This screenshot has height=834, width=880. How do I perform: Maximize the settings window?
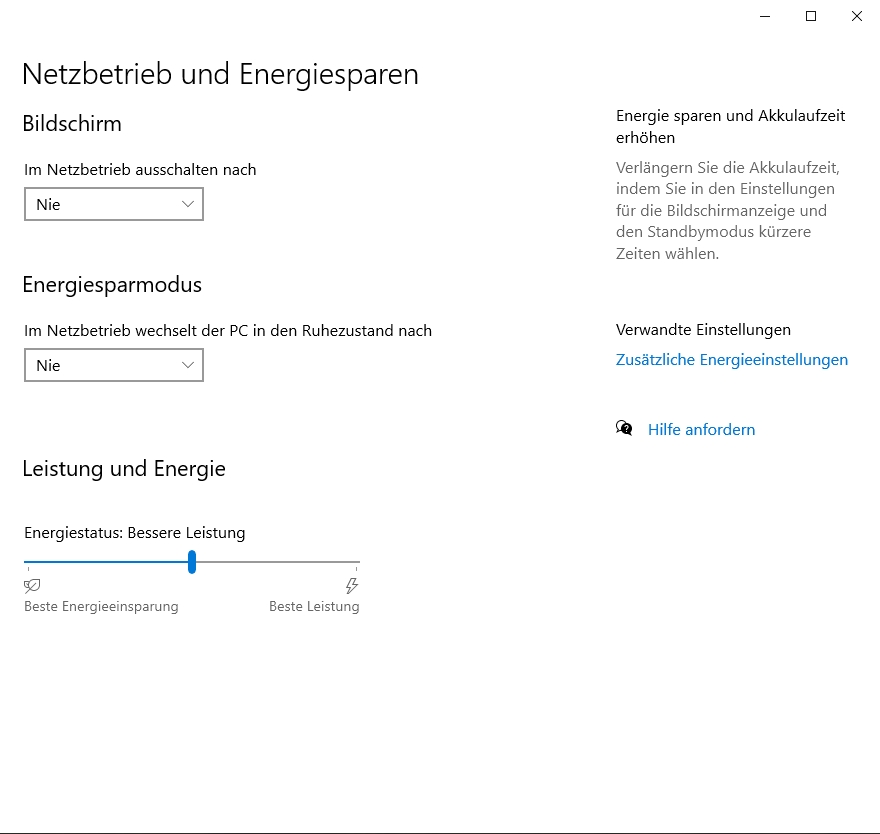[x=811, y=16]
